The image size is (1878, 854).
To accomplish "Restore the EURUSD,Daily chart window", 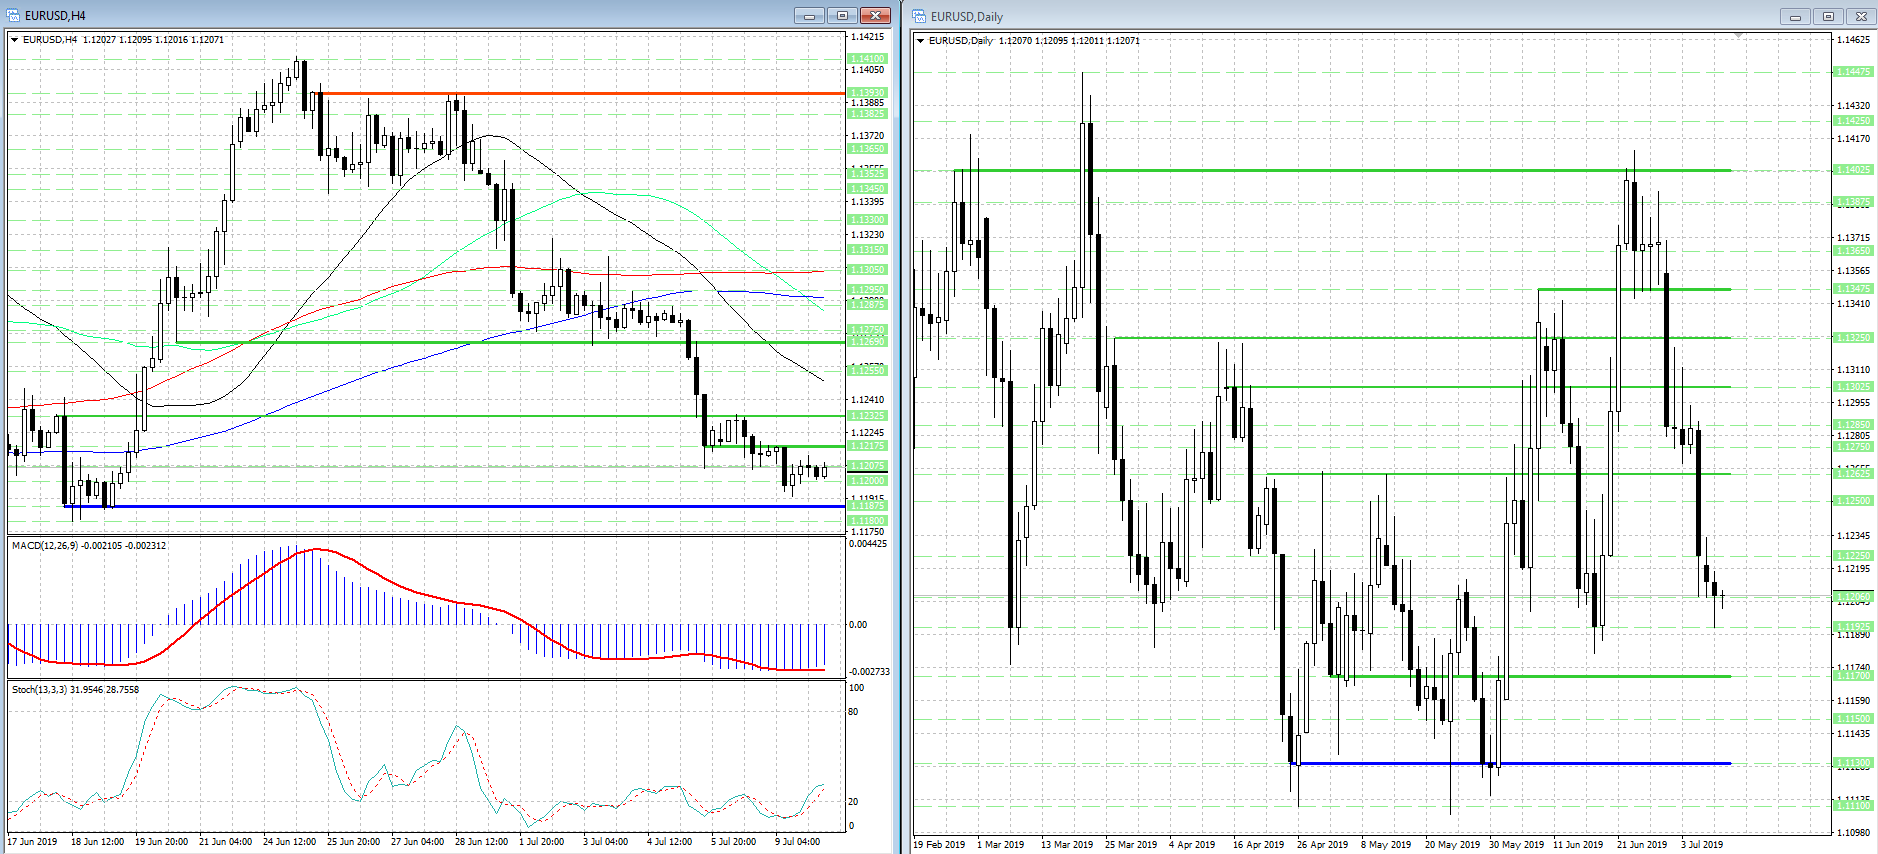I will 1828,16.
